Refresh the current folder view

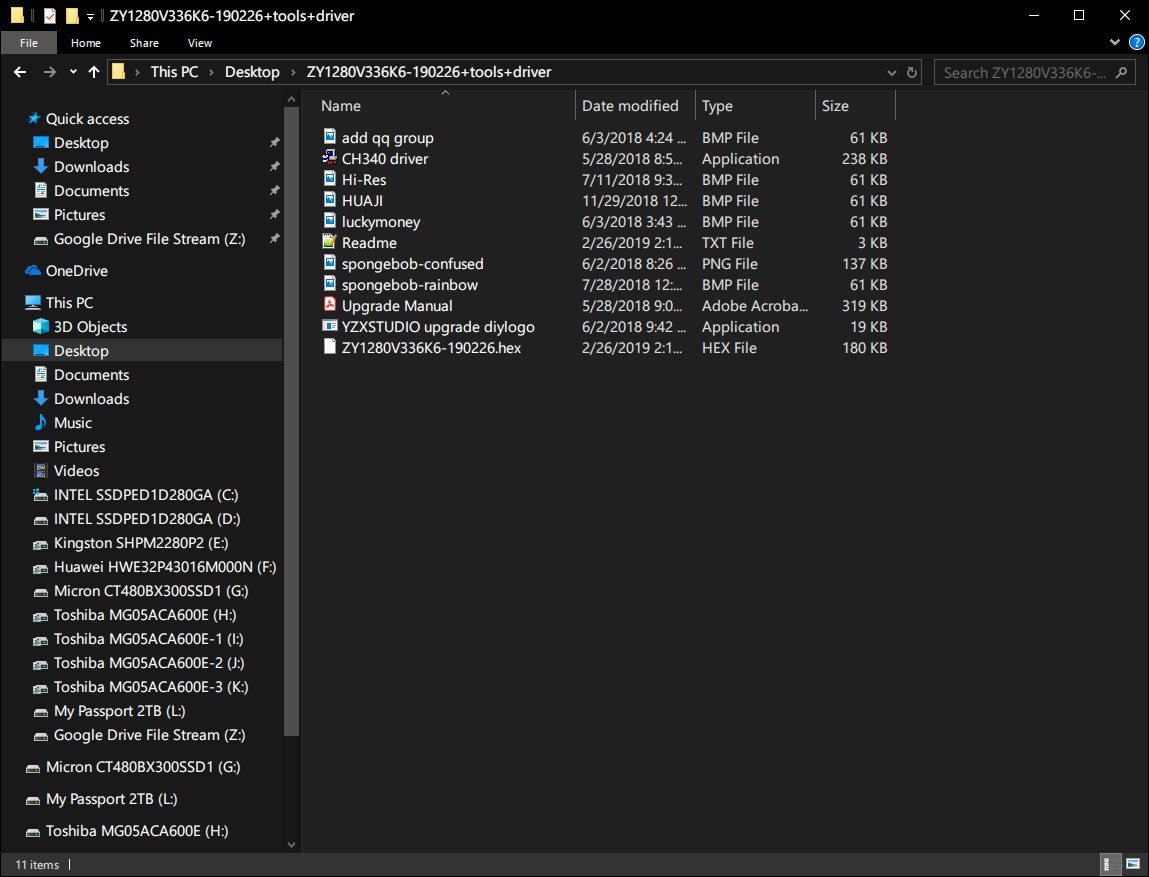[912, 72]
